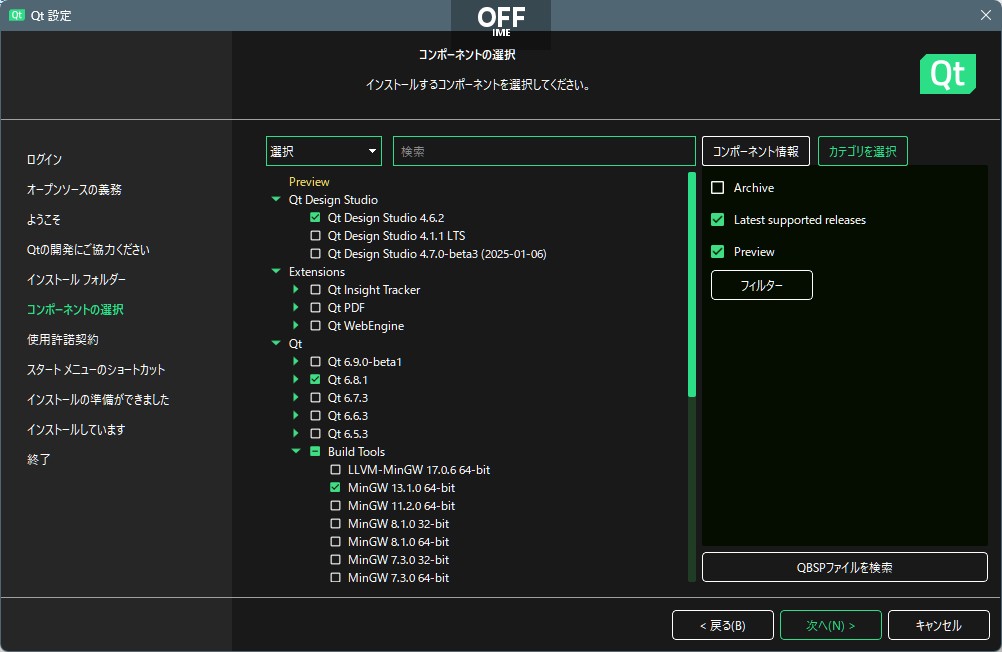Uncheck MinGW 13.1.0 64-bit
This screenshot has width=1002, height=652.
click(335, 487)
